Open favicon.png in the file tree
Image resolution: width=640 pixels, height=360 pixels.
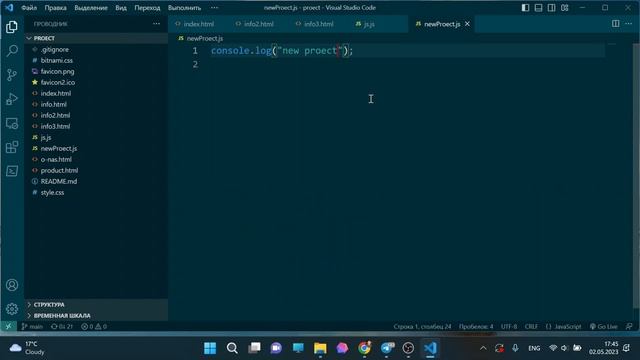[58, 71]
